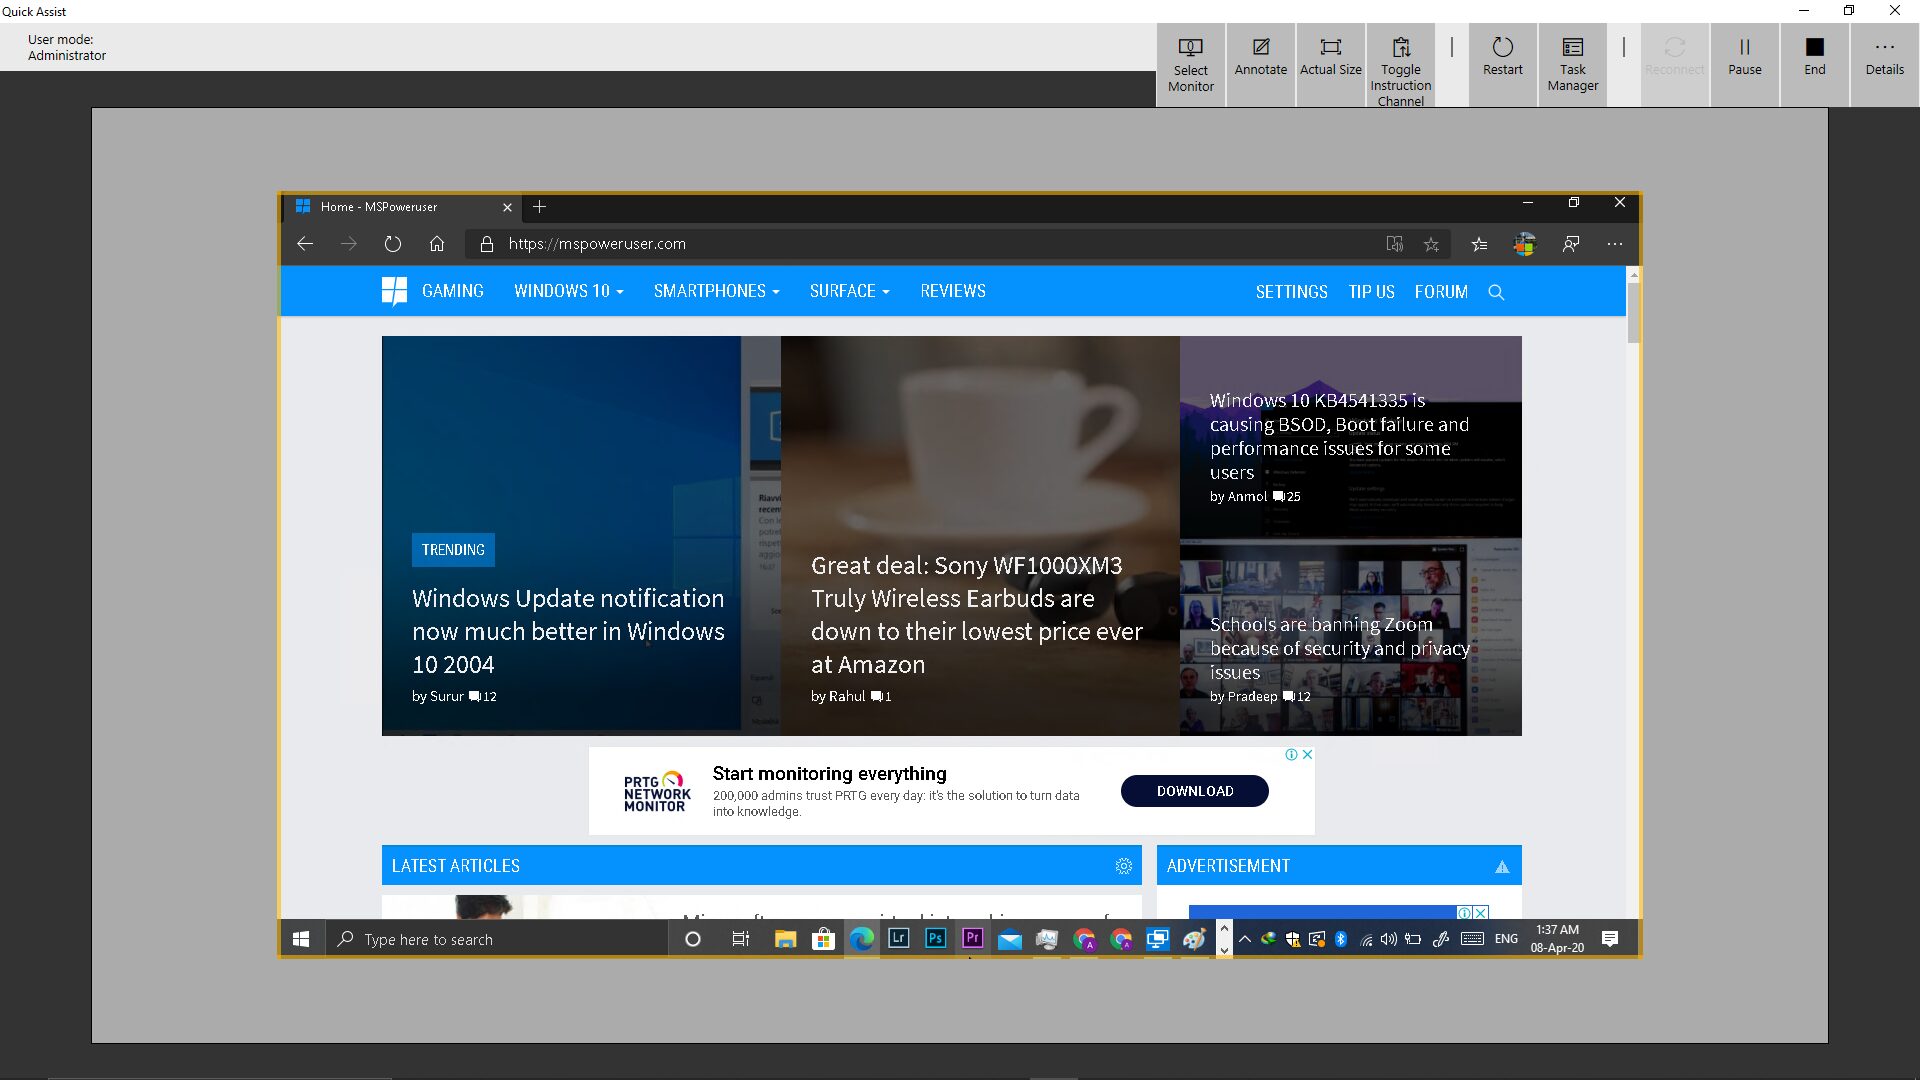Open the Favorites list button
The width and height of the screenshot is (1920, 1080).
click(1479, 244)
